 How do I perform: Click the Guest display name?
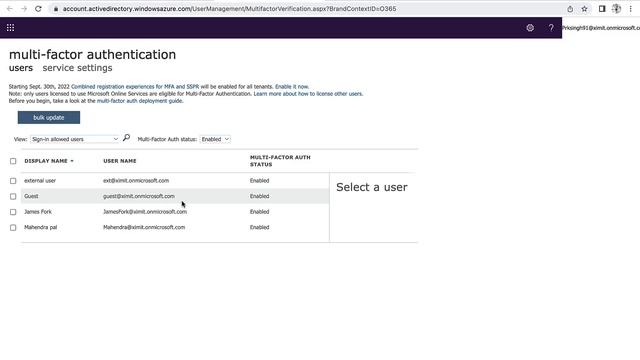(31, 196)
